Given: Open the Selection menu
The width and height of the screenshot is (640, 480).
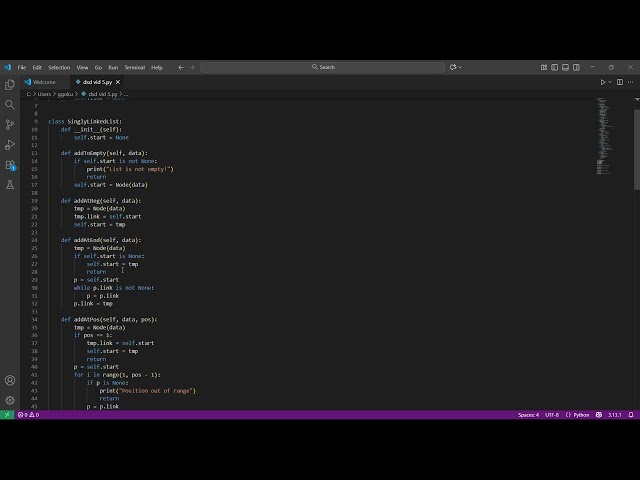Looking at the screenshot, I should coord(59,67).
